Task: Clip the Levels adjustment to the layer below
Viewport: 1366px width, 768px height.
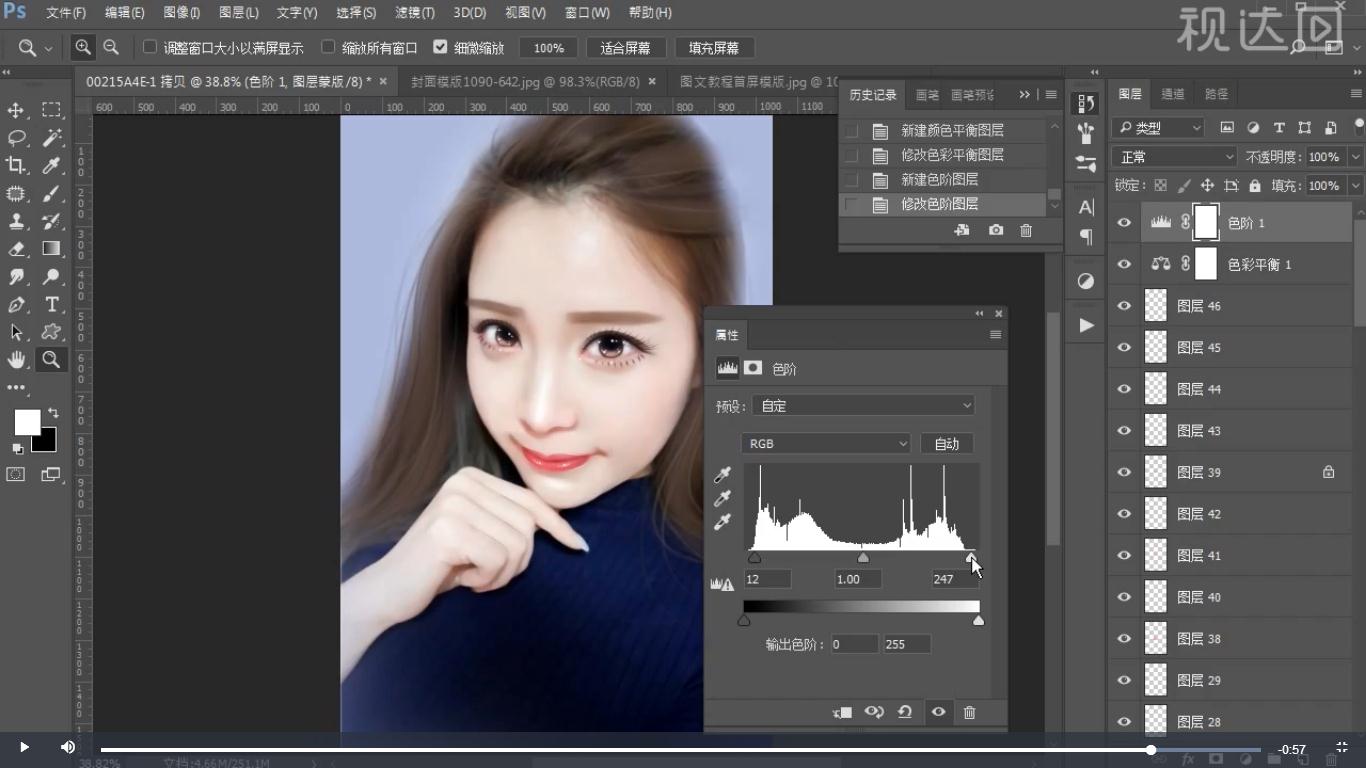Action: pos(842,712)
